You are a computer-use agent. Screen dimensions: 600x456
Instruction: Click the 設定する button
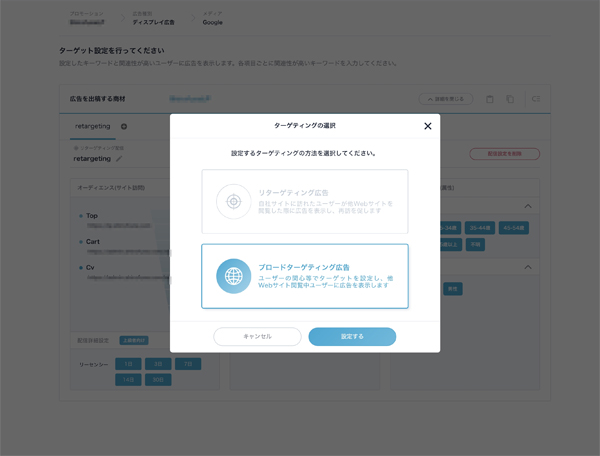(352, 336)
